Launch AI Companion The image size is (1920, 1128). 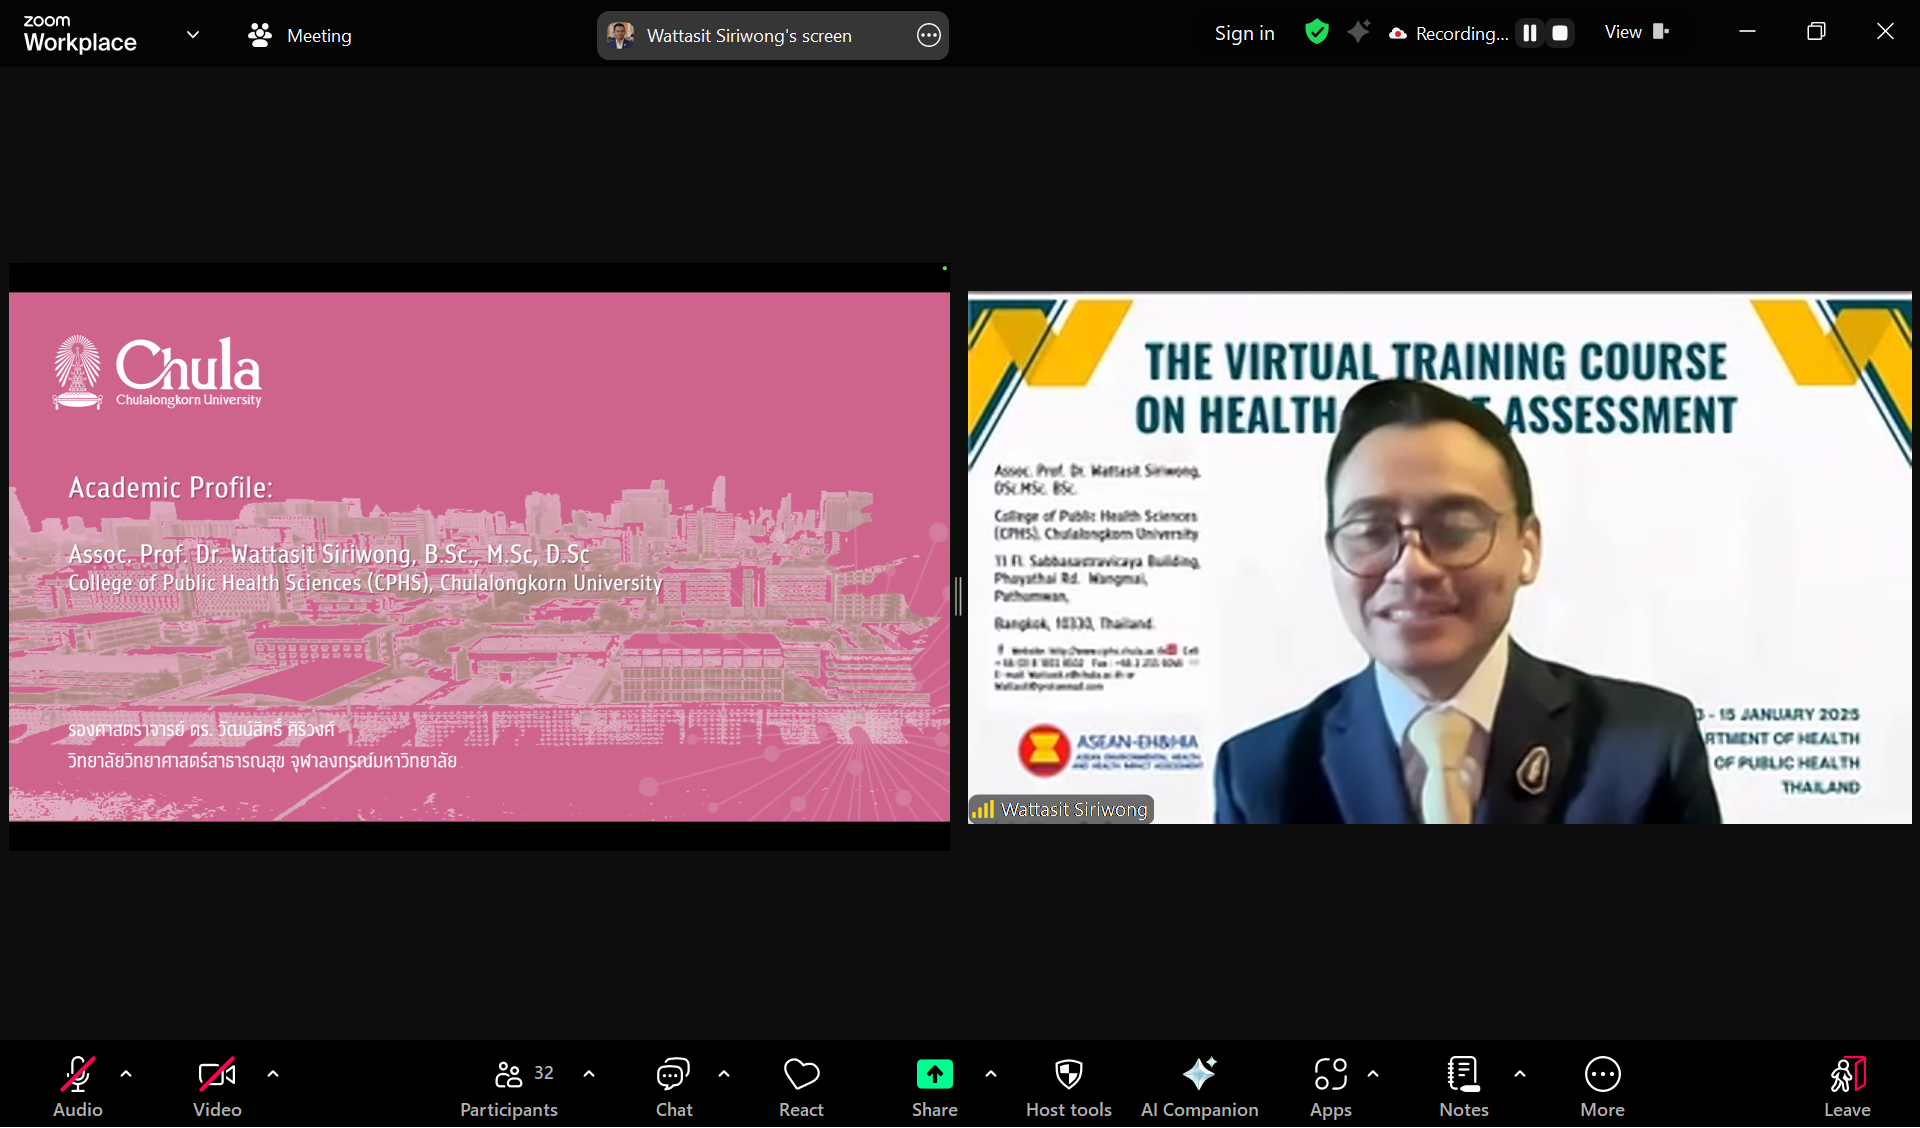point(1199,1075)
